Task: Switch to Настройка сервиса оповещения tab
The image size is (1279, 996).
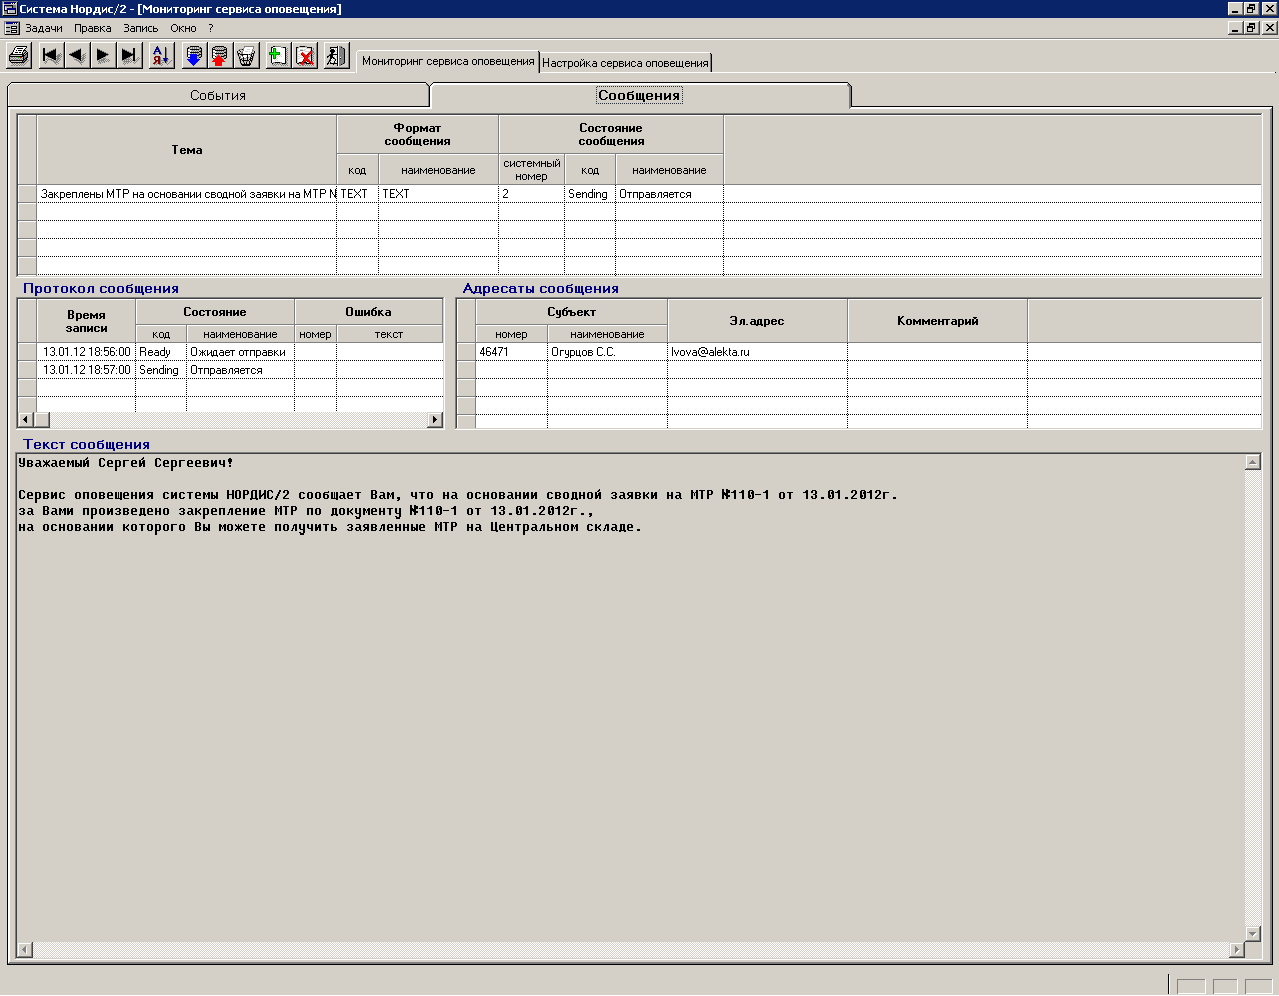Action: 625,63
